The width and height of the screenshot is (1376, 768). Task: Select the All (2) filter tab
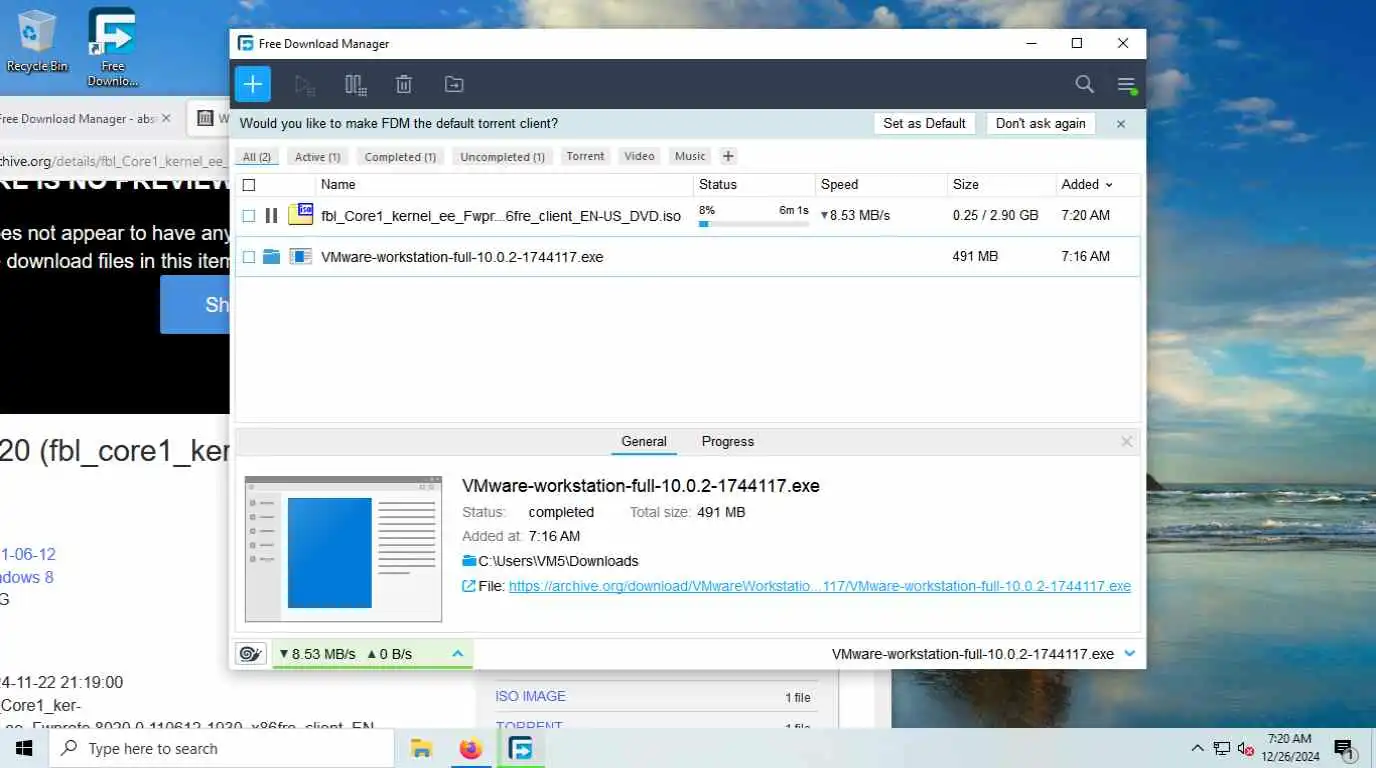(x=257, y=157)
